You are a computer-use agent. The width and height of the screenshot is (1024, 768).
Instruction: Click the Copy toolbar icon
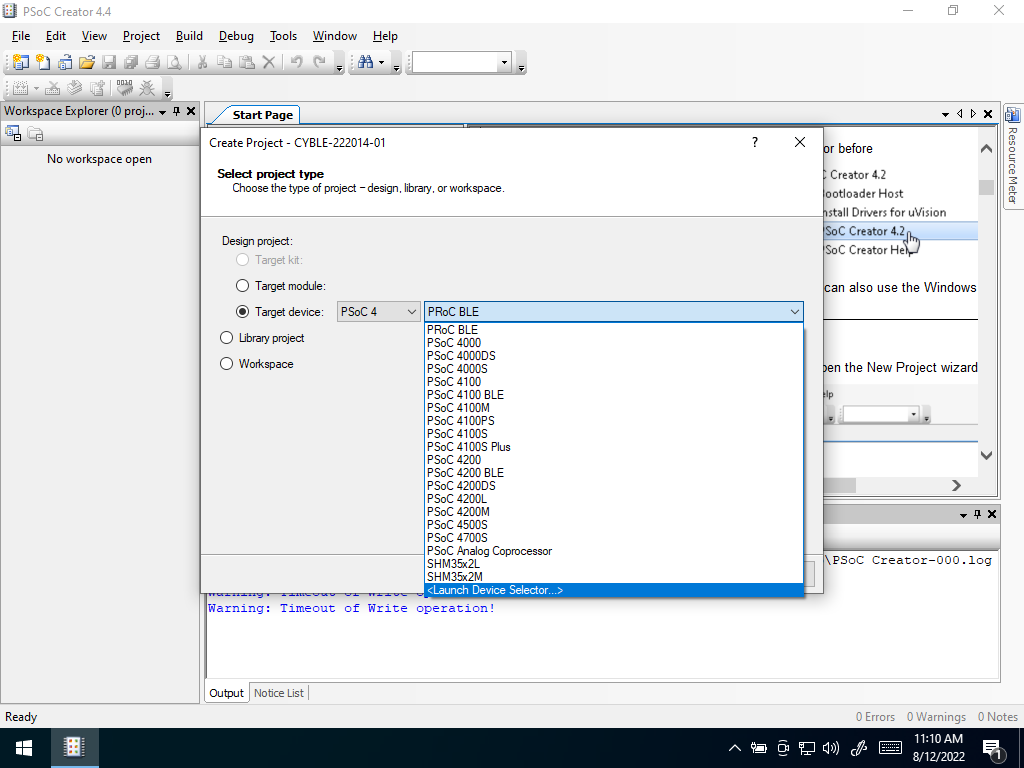(224, 62)
